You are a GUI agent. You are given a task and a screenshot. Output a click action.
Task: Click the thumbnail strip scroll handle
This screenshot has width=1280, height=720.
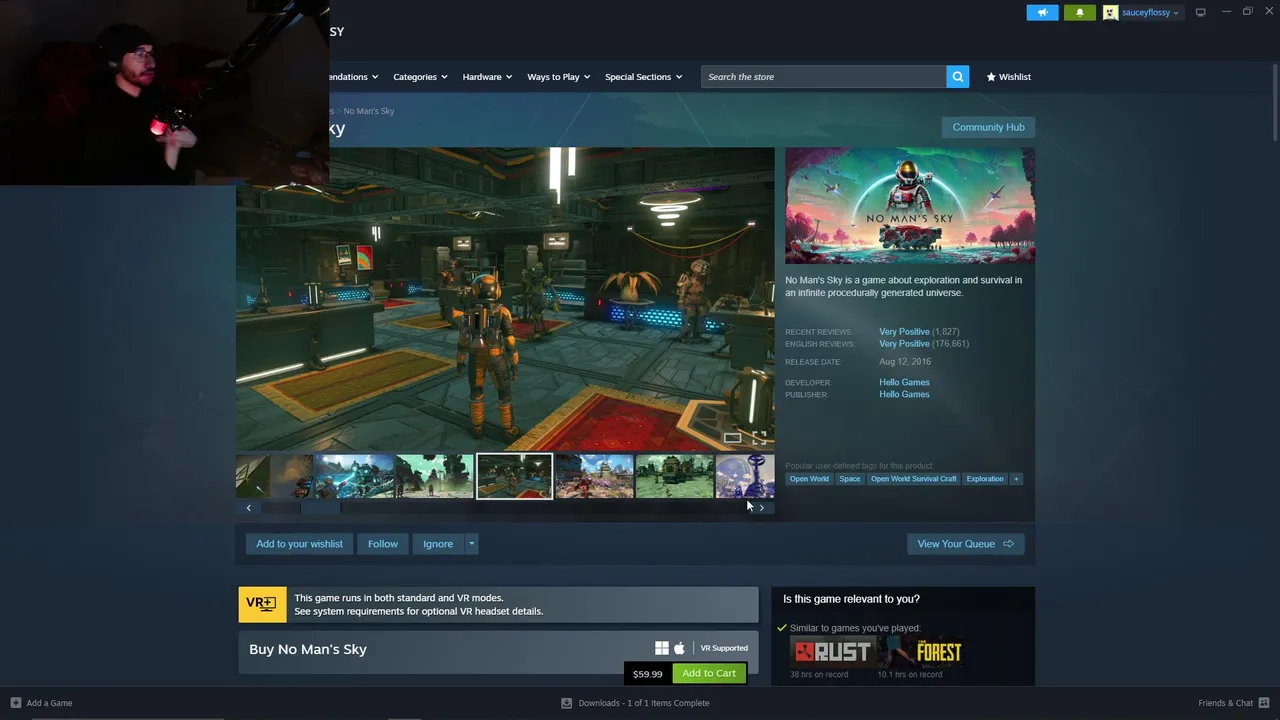[x=320, y=508]
